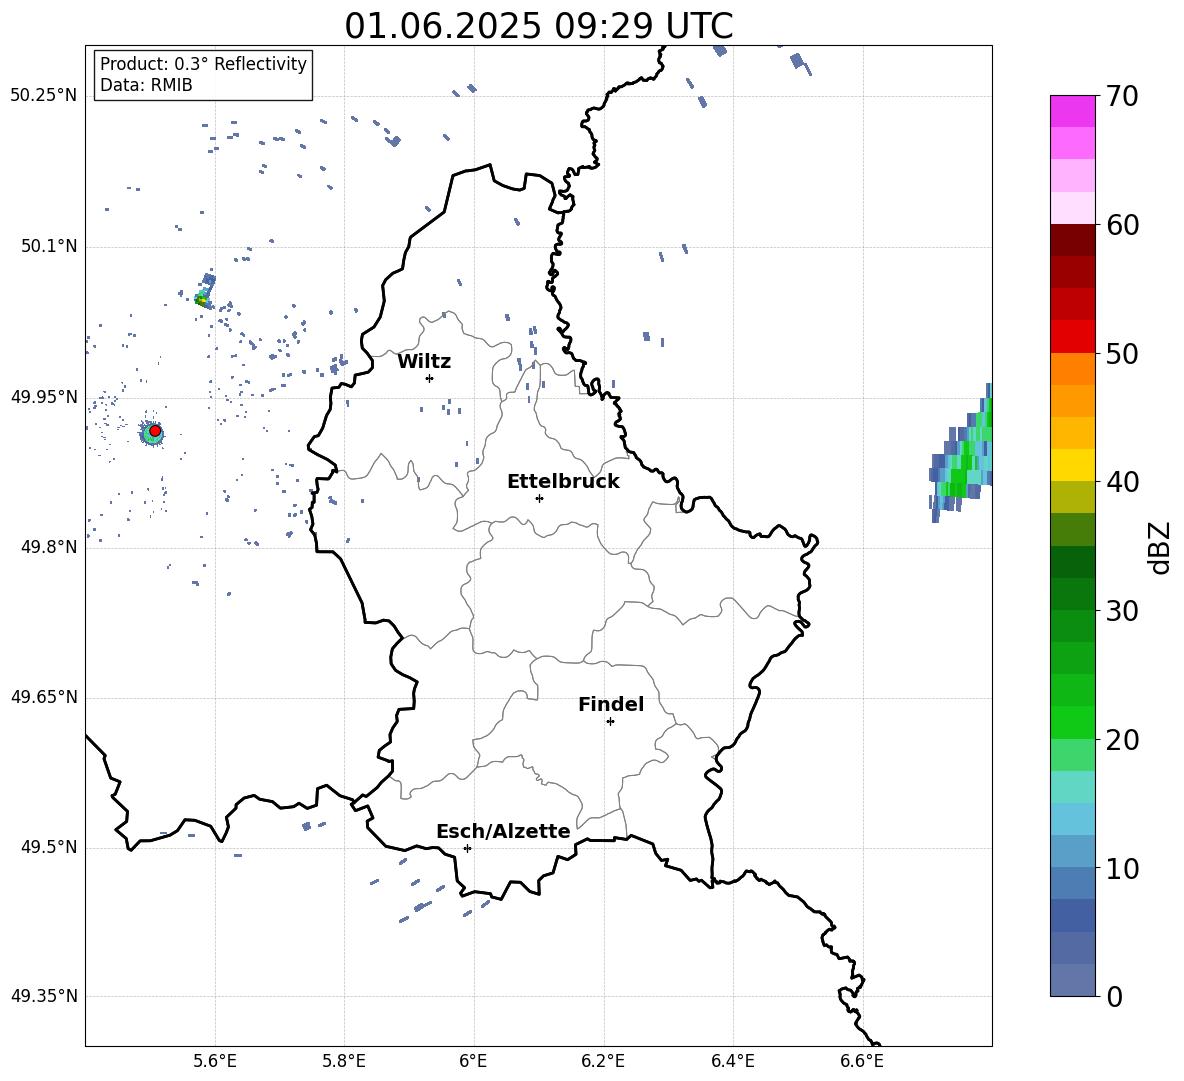
Task: Click the bright green colorbar band at 20
Action: [x=1073, y=722]
